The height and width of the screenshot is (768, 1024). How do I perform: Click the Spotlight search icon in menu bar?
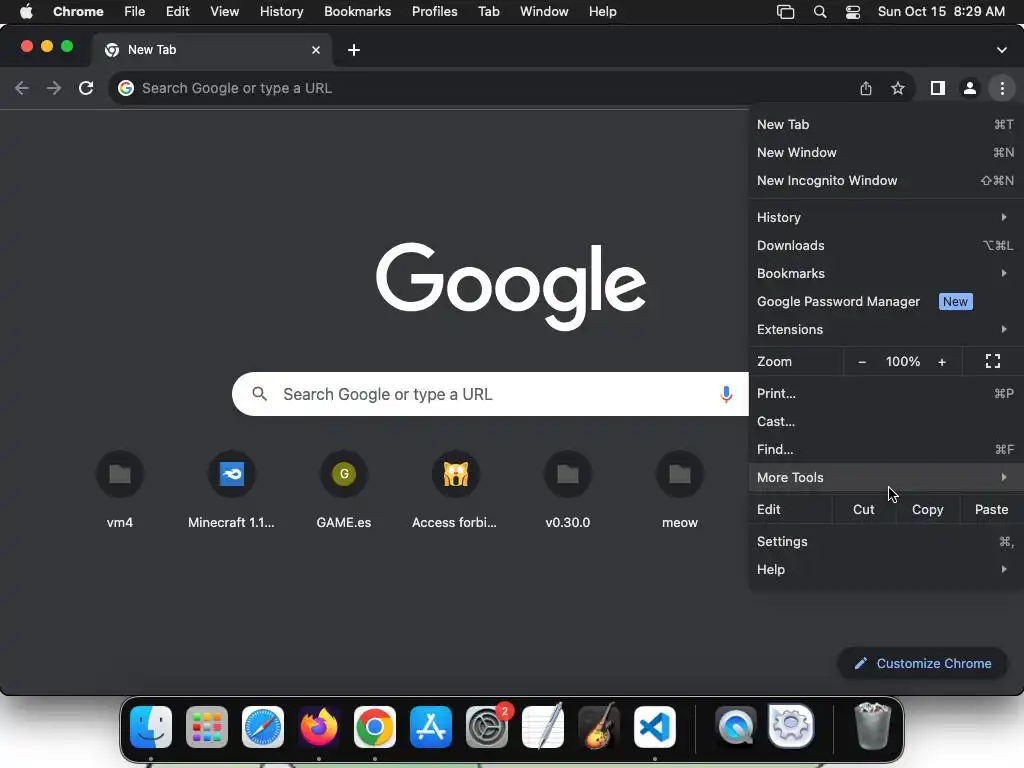[x=820, y=12]
